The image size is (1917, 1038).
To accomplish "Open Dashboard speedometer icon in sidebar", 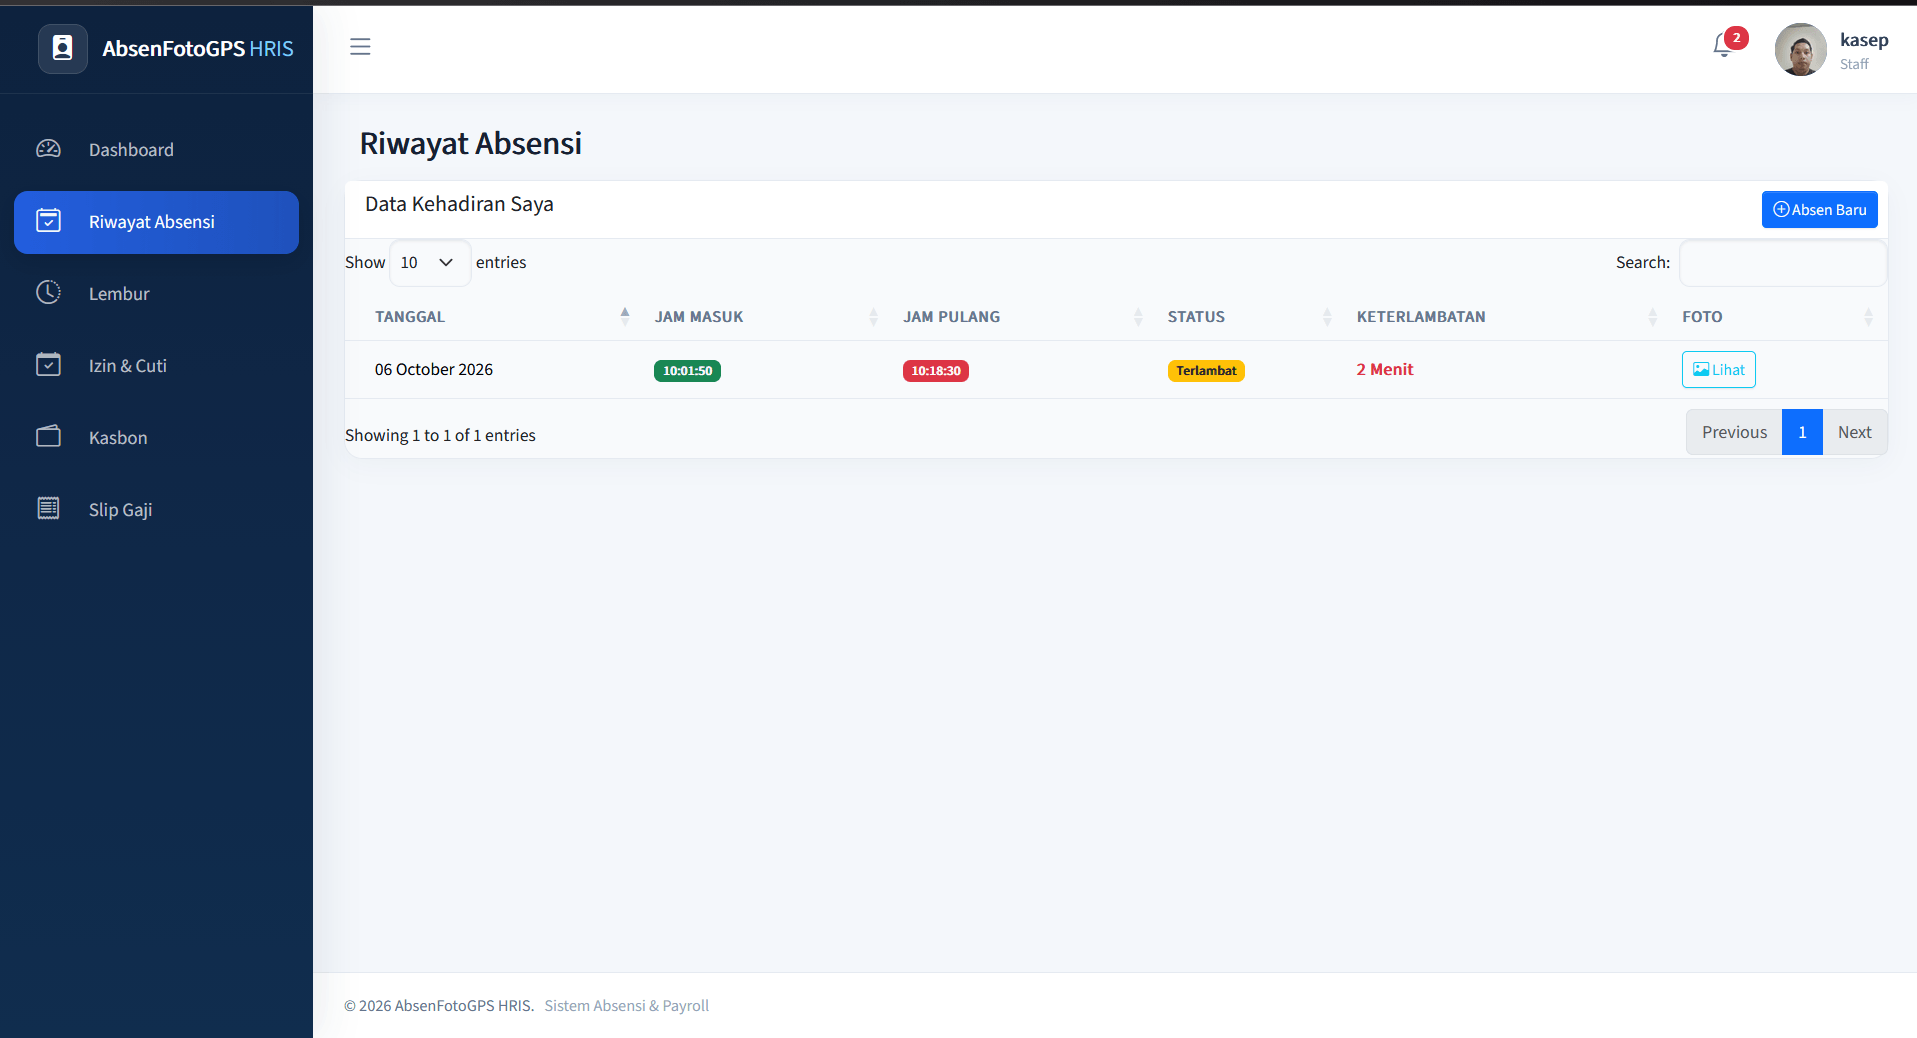I will [x=49, y=149].
